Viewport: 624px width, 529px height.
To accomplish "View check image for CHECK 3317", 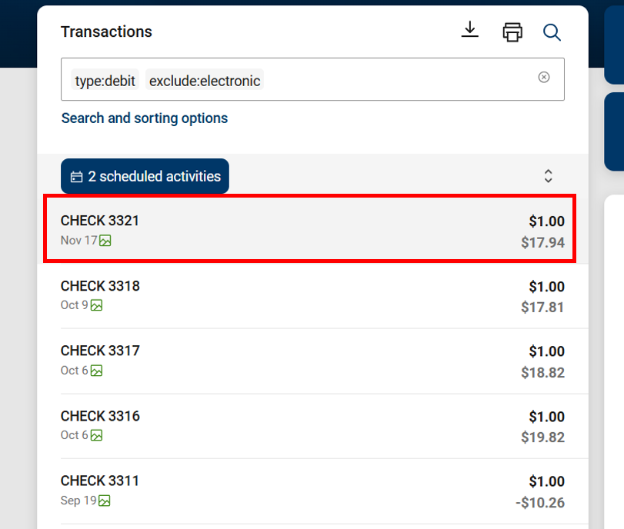I will click(x=97, y=370).
